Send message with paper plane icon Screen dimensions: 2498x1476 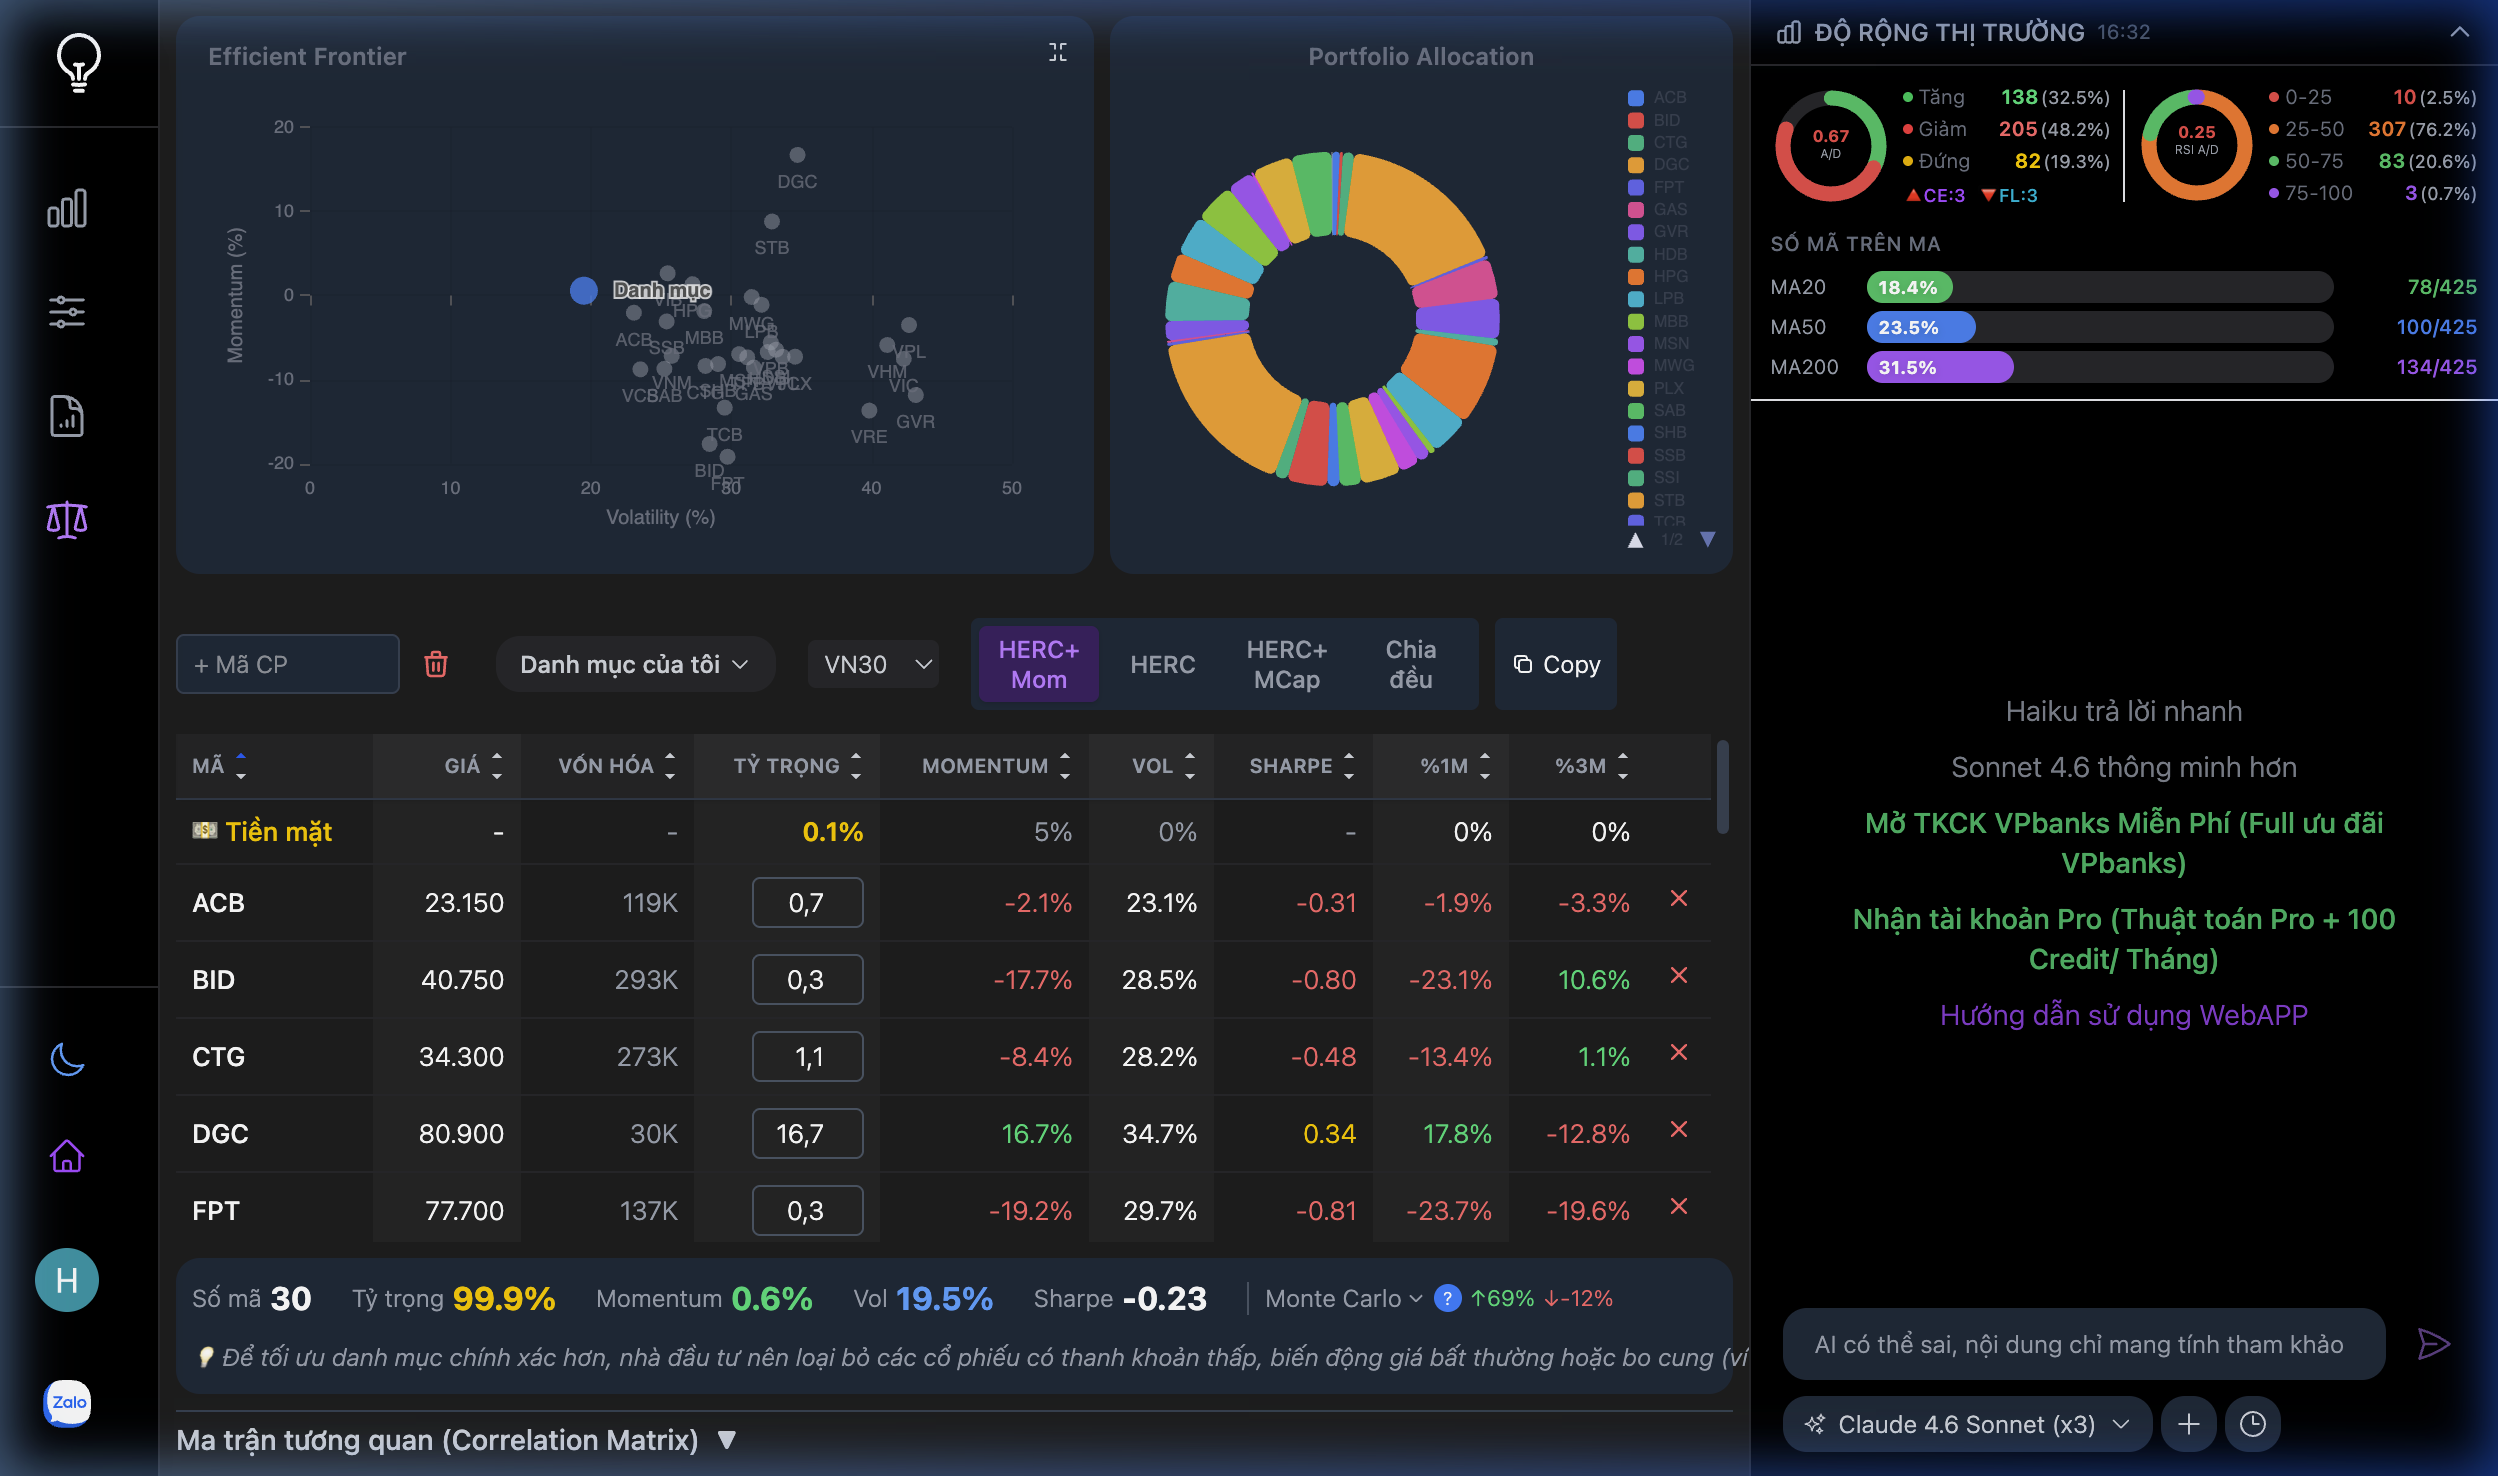(2432, 1344)
